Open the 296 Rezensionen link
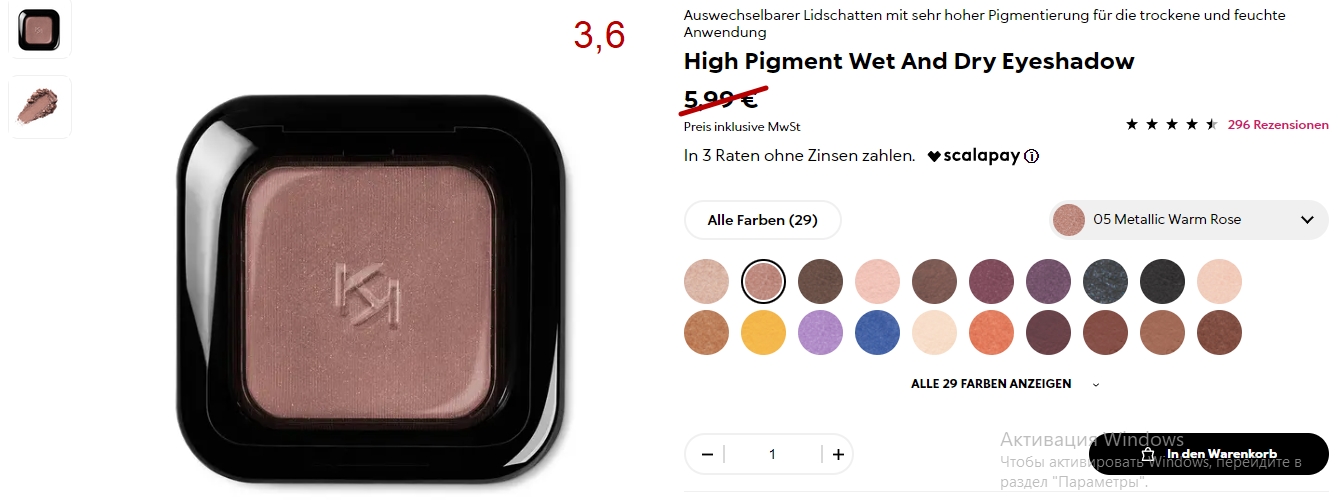Viewport: 1343px width, 501px height. tap(1278, 125)
